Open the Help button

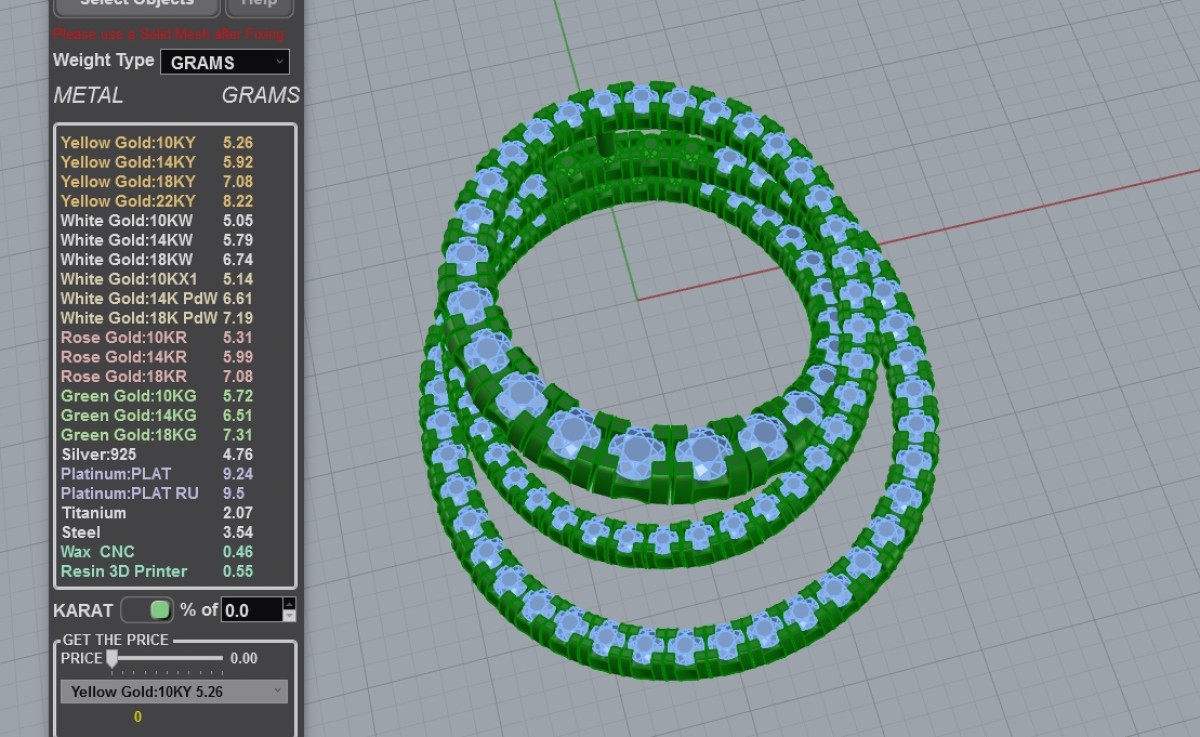pyautogui.click(x=259, y=5)
